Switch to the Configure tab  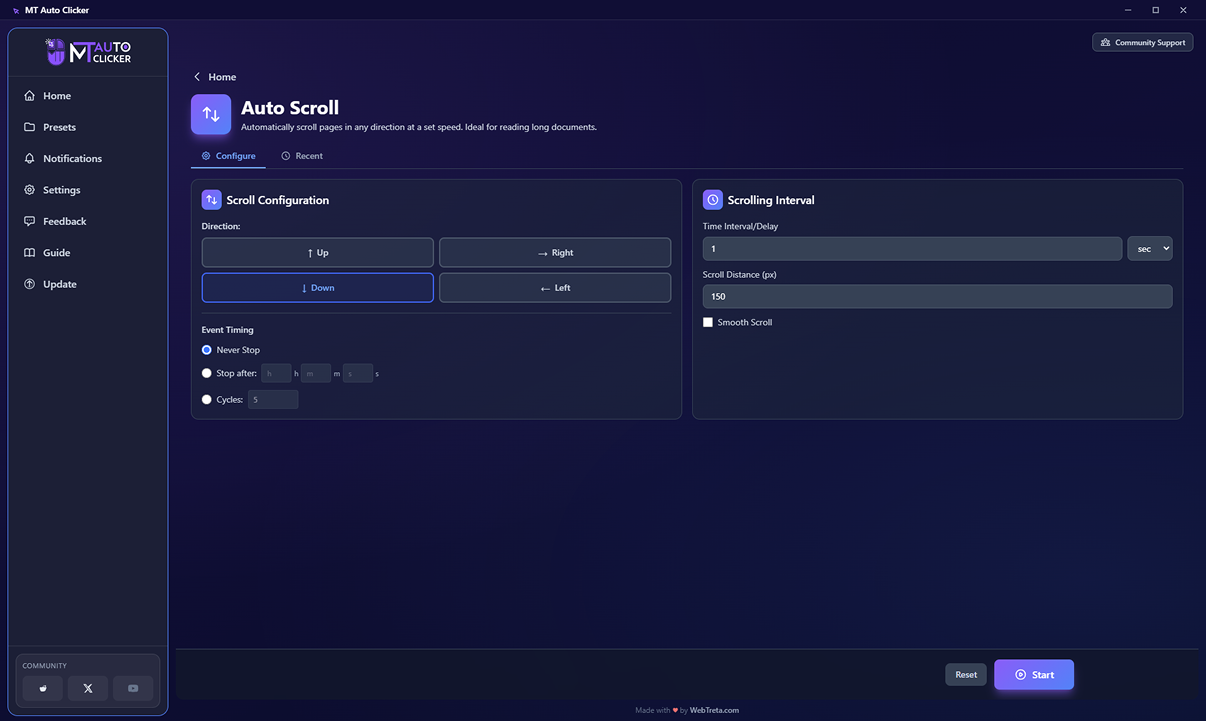click(228, 156)
